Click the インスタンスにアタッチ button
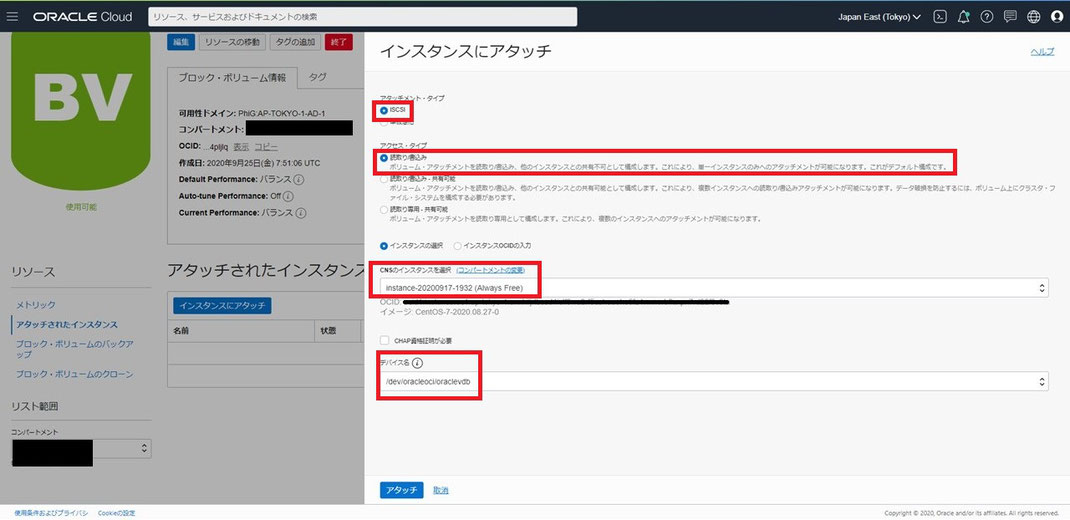Viewport: 1070px width, 520px height. tap(222, 306)
